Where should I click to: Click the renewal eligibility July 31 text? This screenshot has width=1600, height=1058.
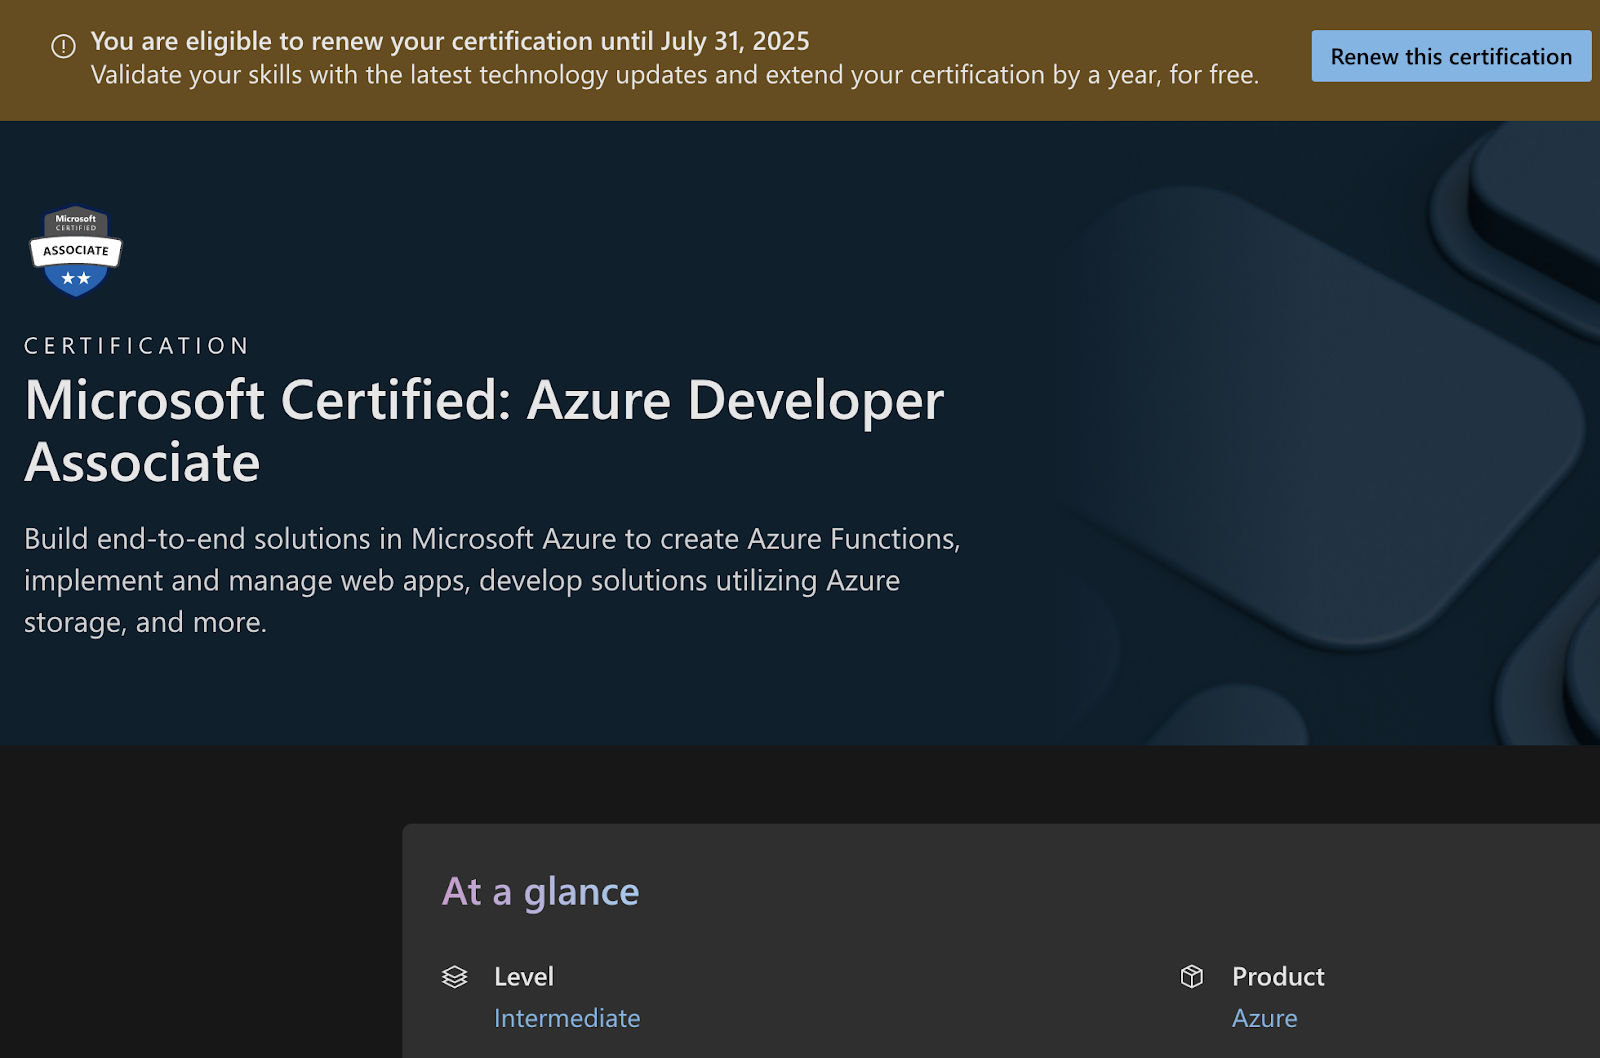(450, 41)
